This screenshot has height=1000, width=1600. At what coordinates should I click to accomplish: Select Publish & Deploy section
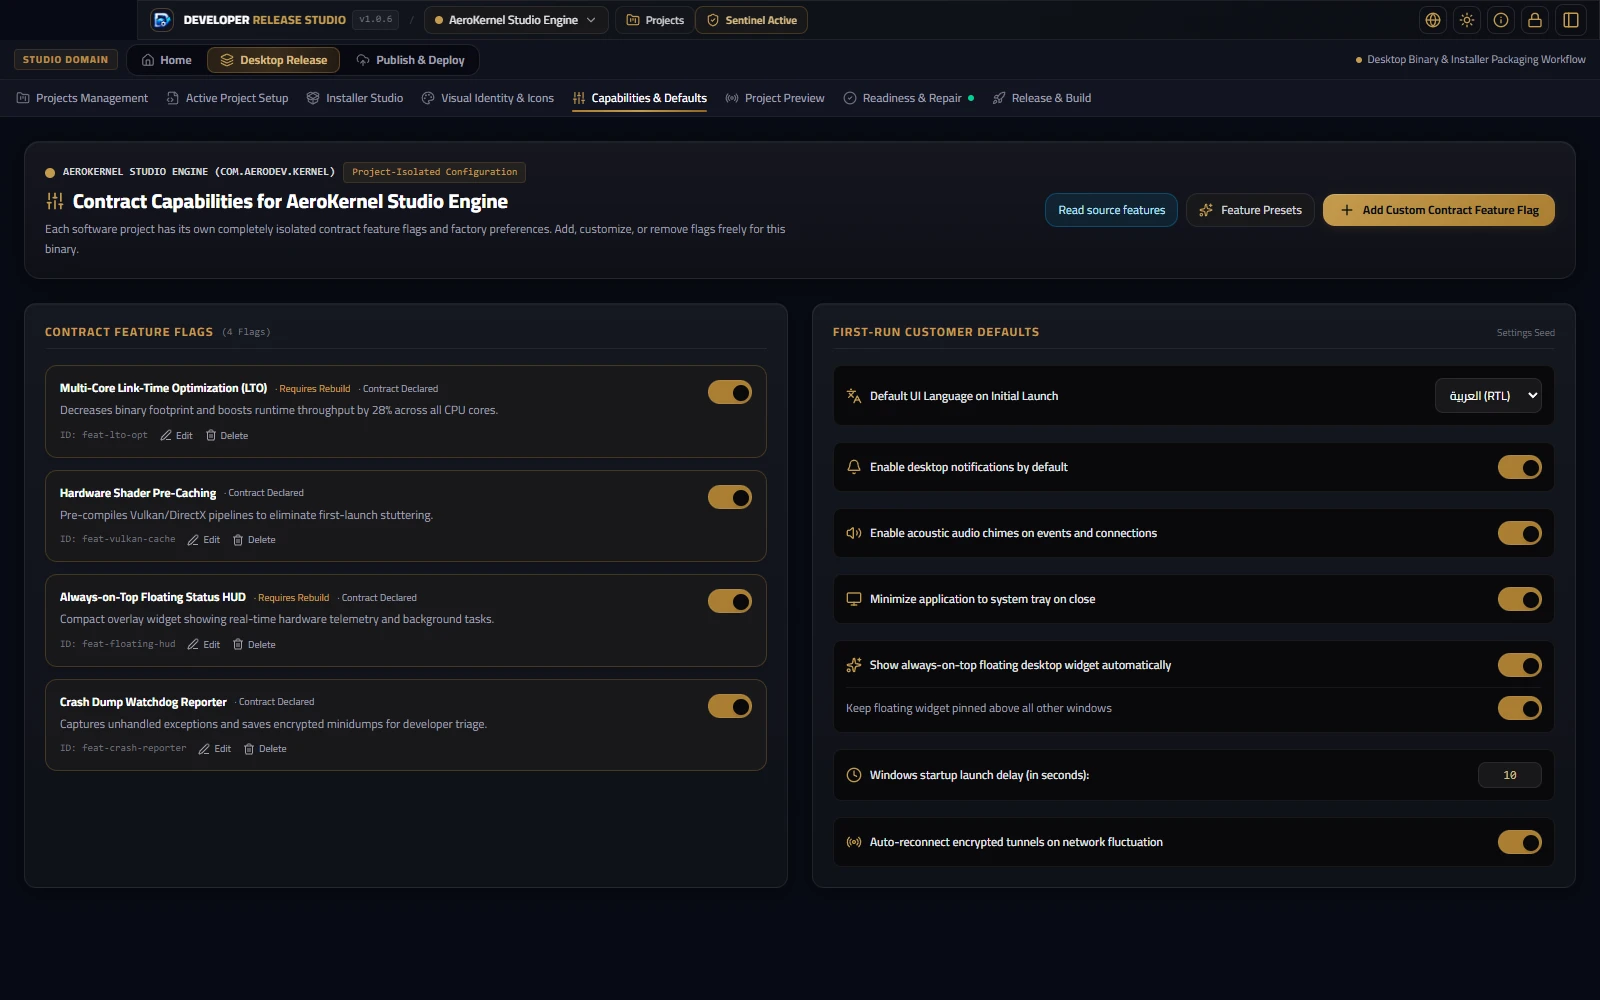(x=411, y=60)
